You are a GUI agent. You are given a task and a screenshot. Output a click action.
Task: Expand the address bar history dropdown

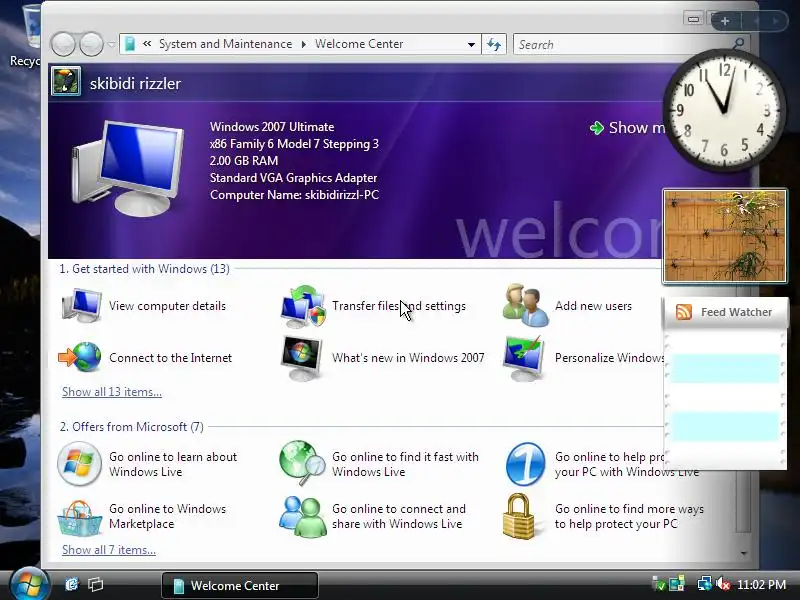coord(471,44)
